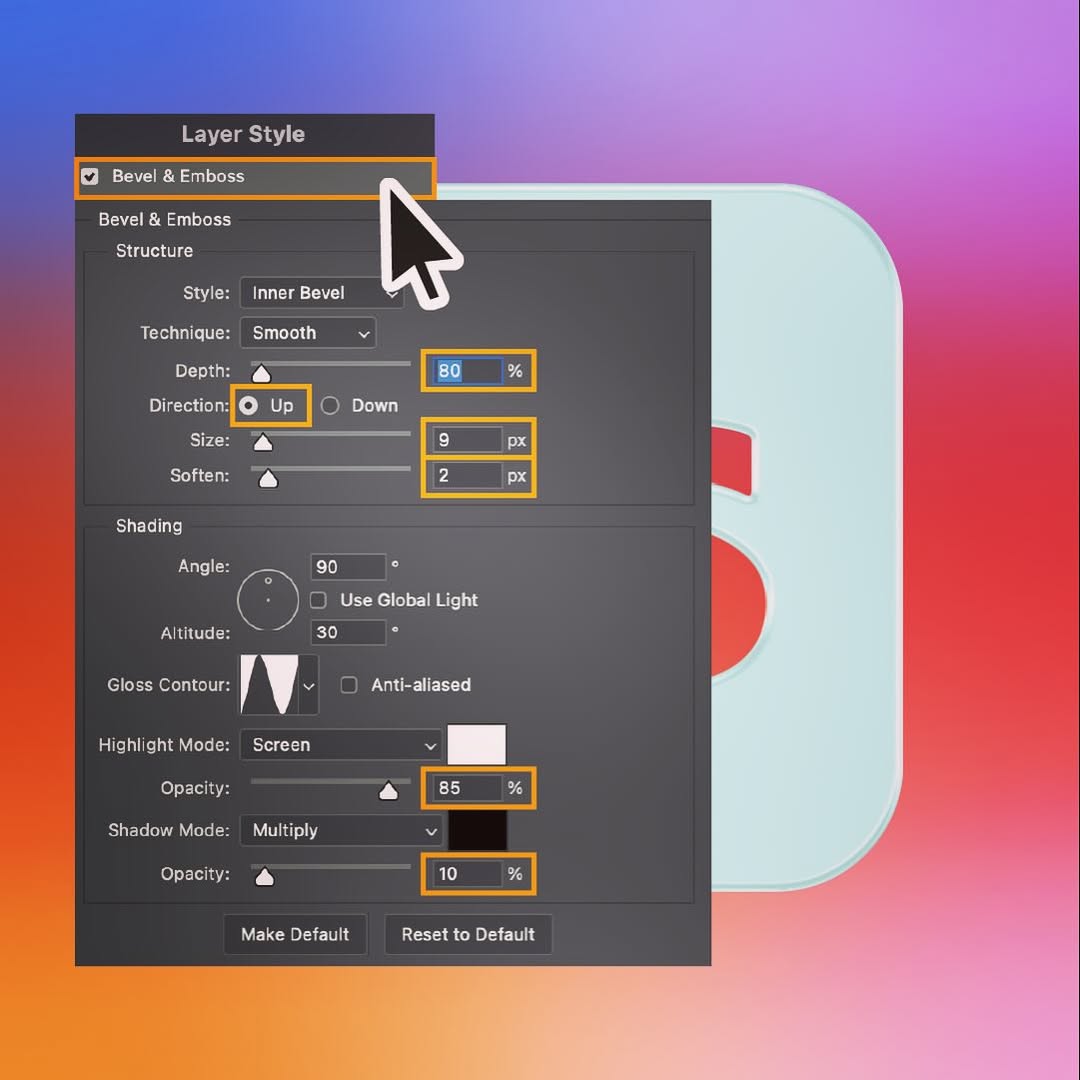Viewport: 1080px width, 1080px height.
Task: Click the Soften slider handle
Action: [x=268, y=478]
